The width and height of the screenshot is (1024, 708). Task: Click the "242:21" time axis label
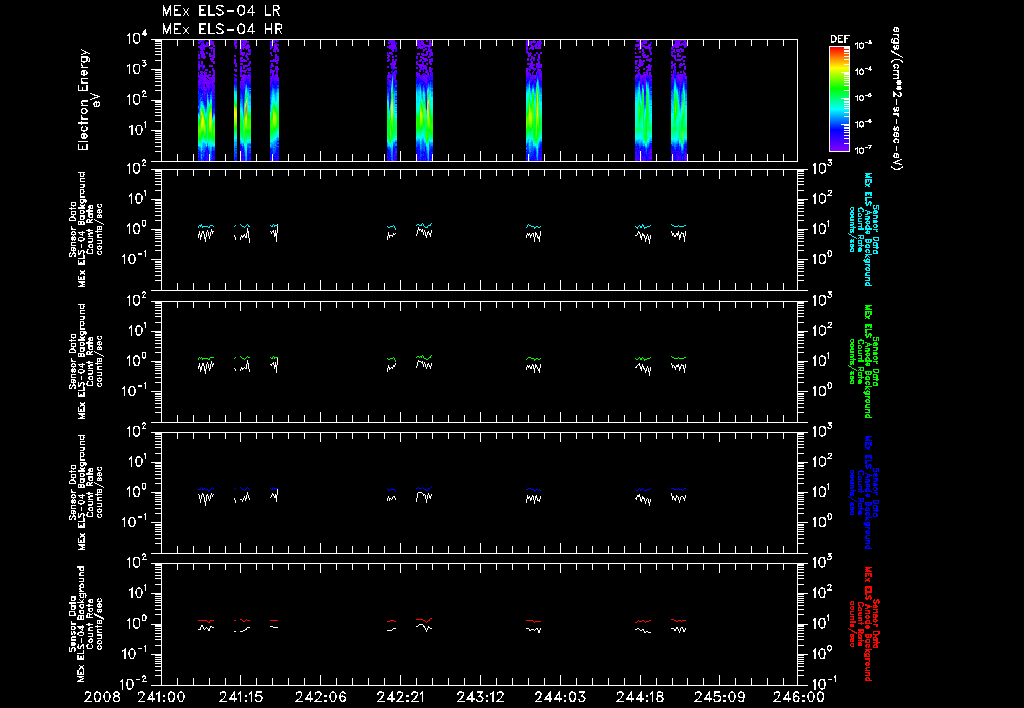point(400,698)
